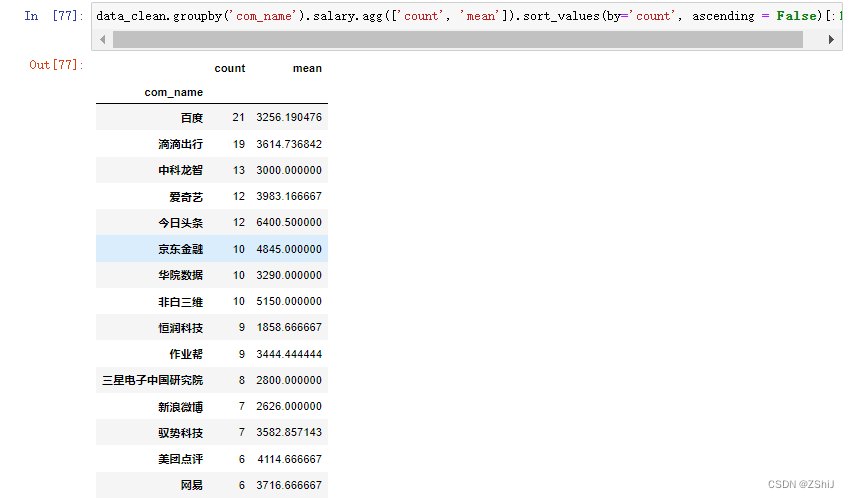849x498 pixels.
Task: Click the mean value 1858.666667
Action: (x=289, y=327)
